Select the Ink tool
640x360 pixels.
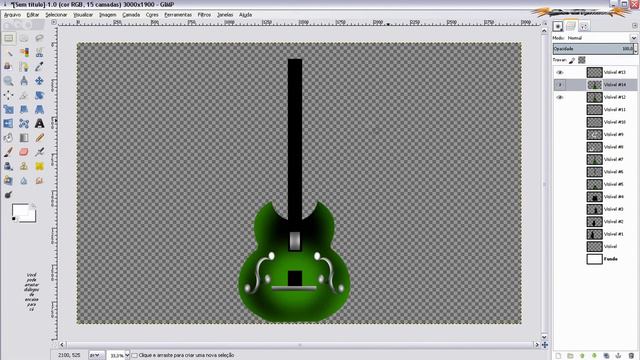[x=9, y=166]
